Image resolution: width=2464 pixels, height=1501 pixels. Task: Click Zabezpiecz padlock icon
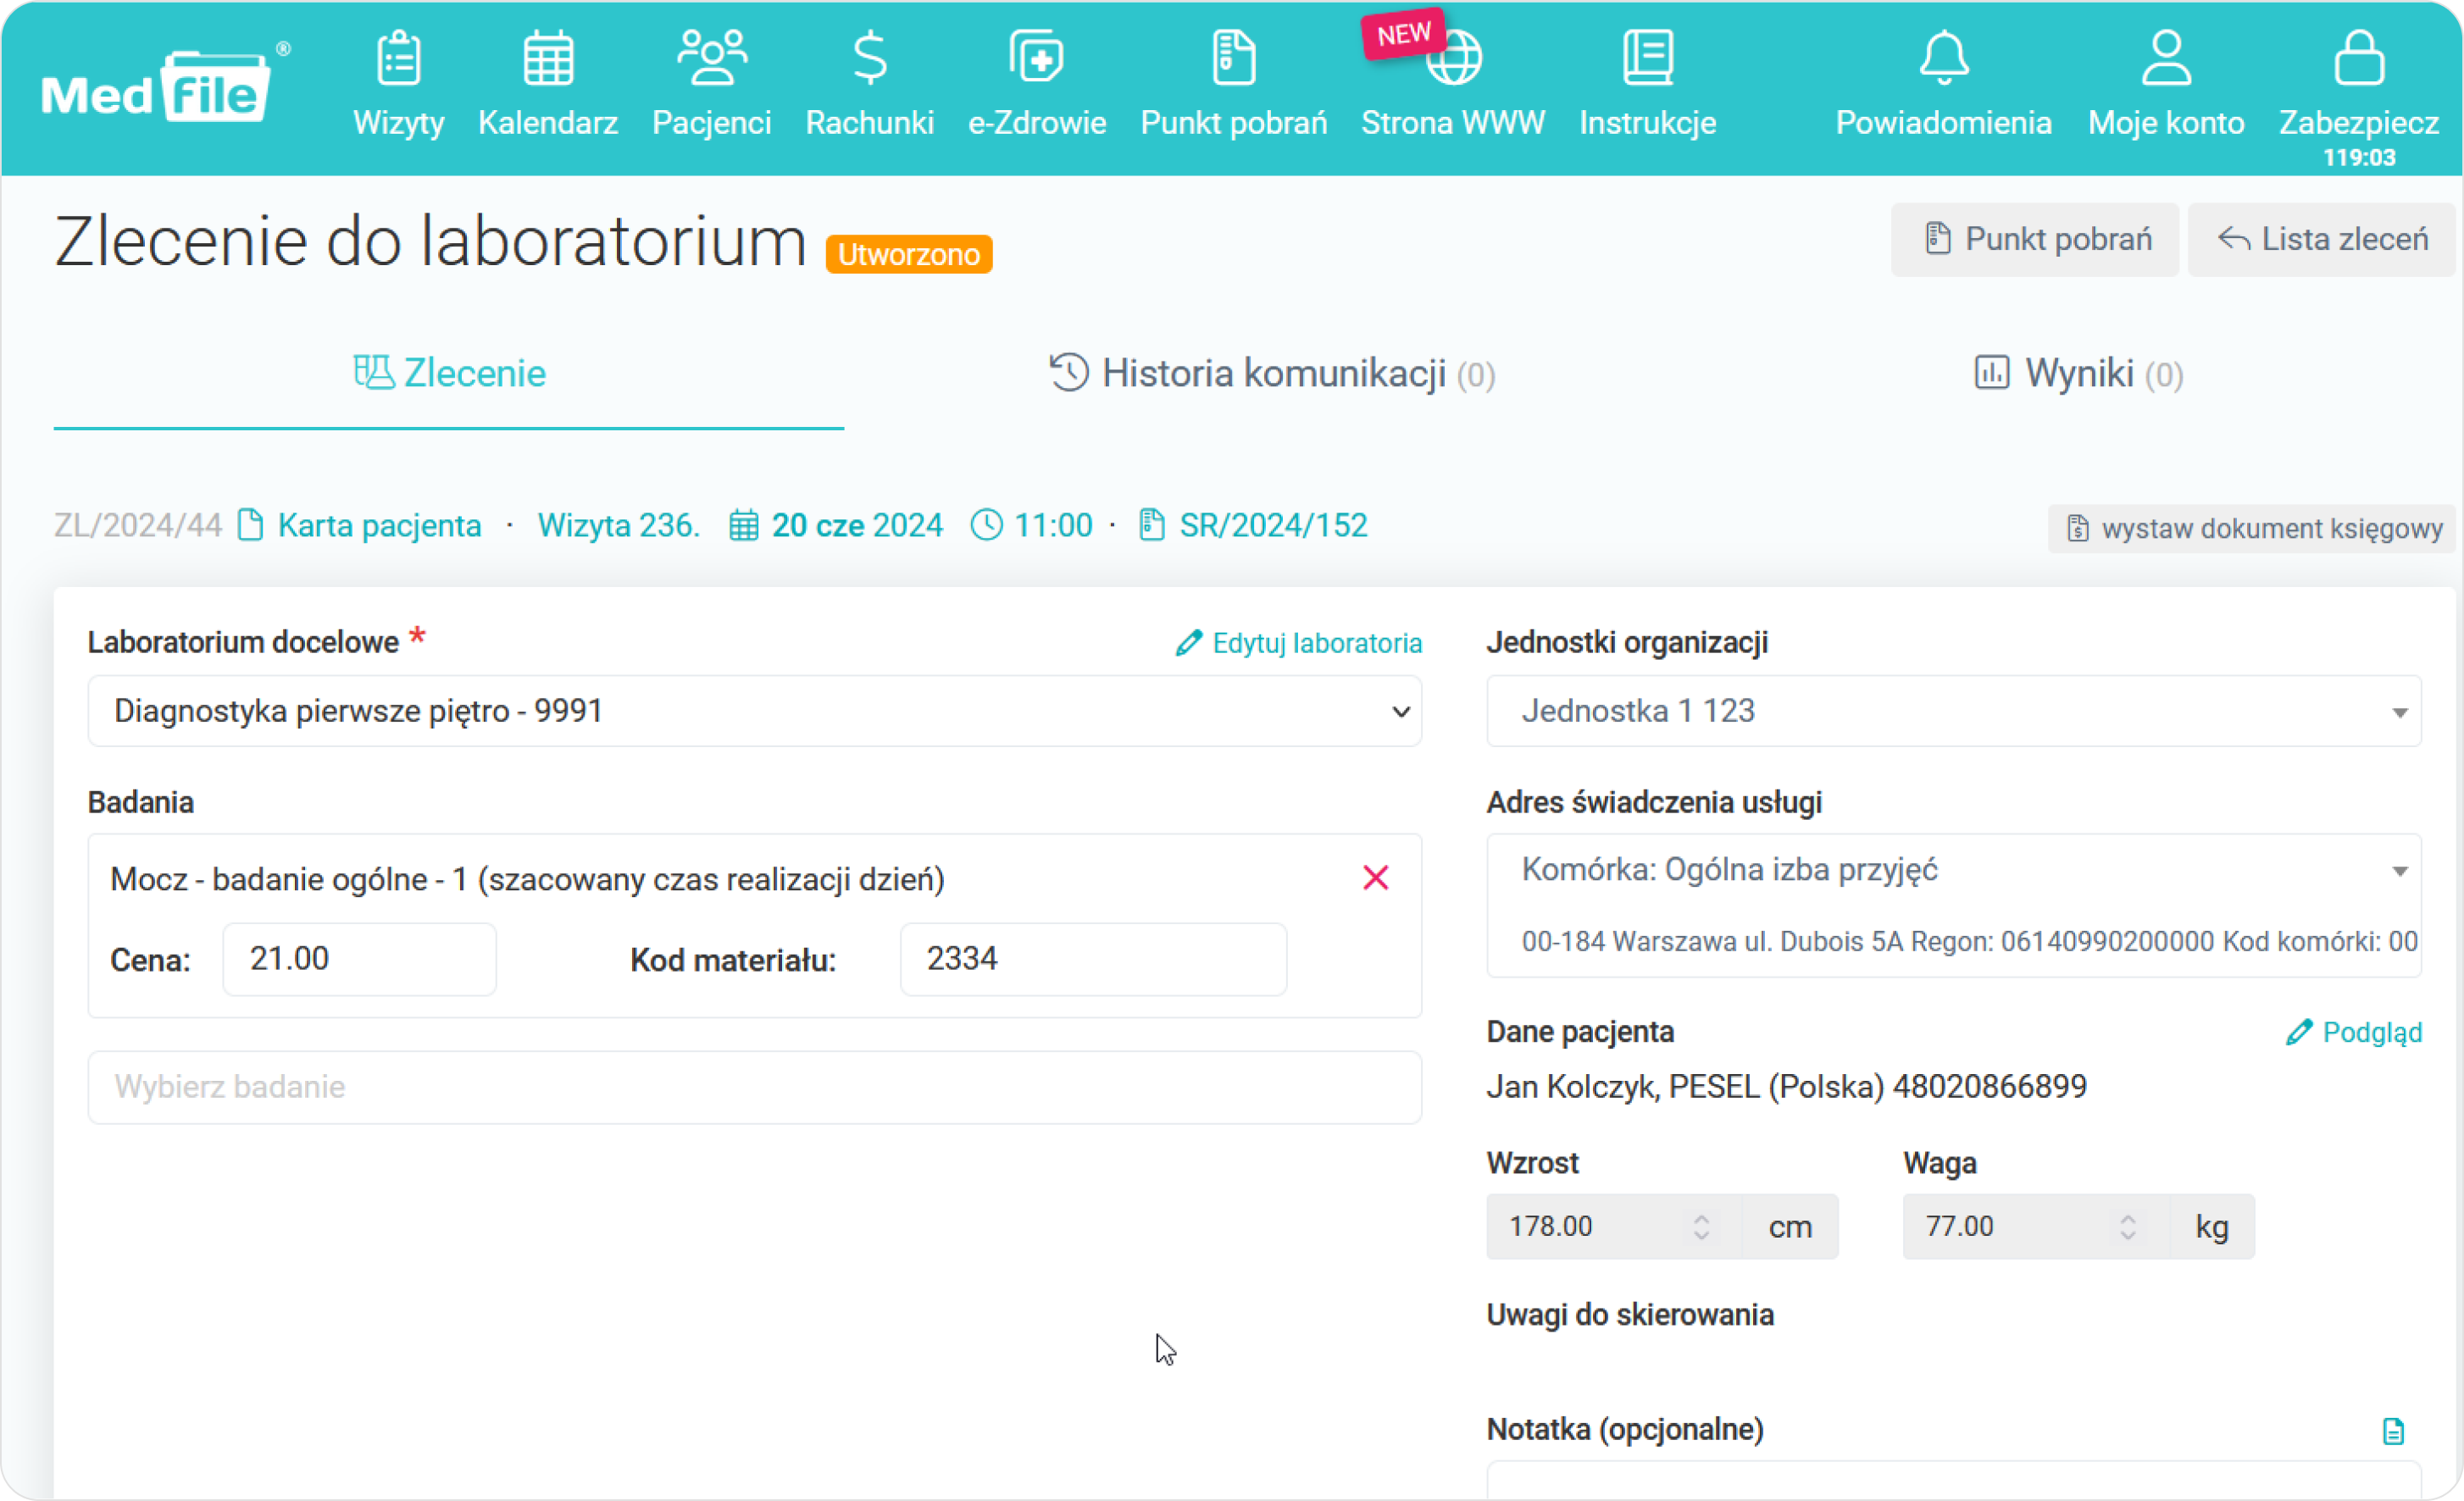pyautogui.click(x=2358, y=58)
